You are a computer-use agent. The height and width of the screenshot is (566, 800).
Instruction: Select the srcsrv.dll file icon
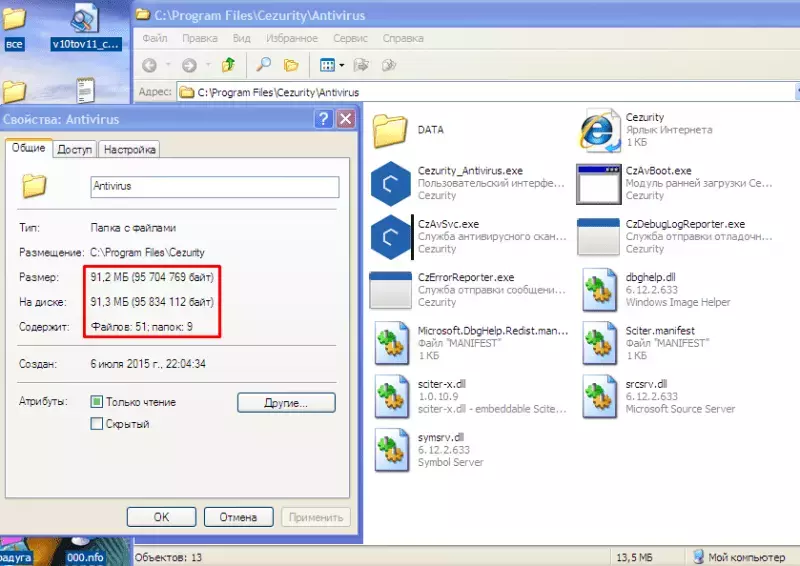coord(599,397)
